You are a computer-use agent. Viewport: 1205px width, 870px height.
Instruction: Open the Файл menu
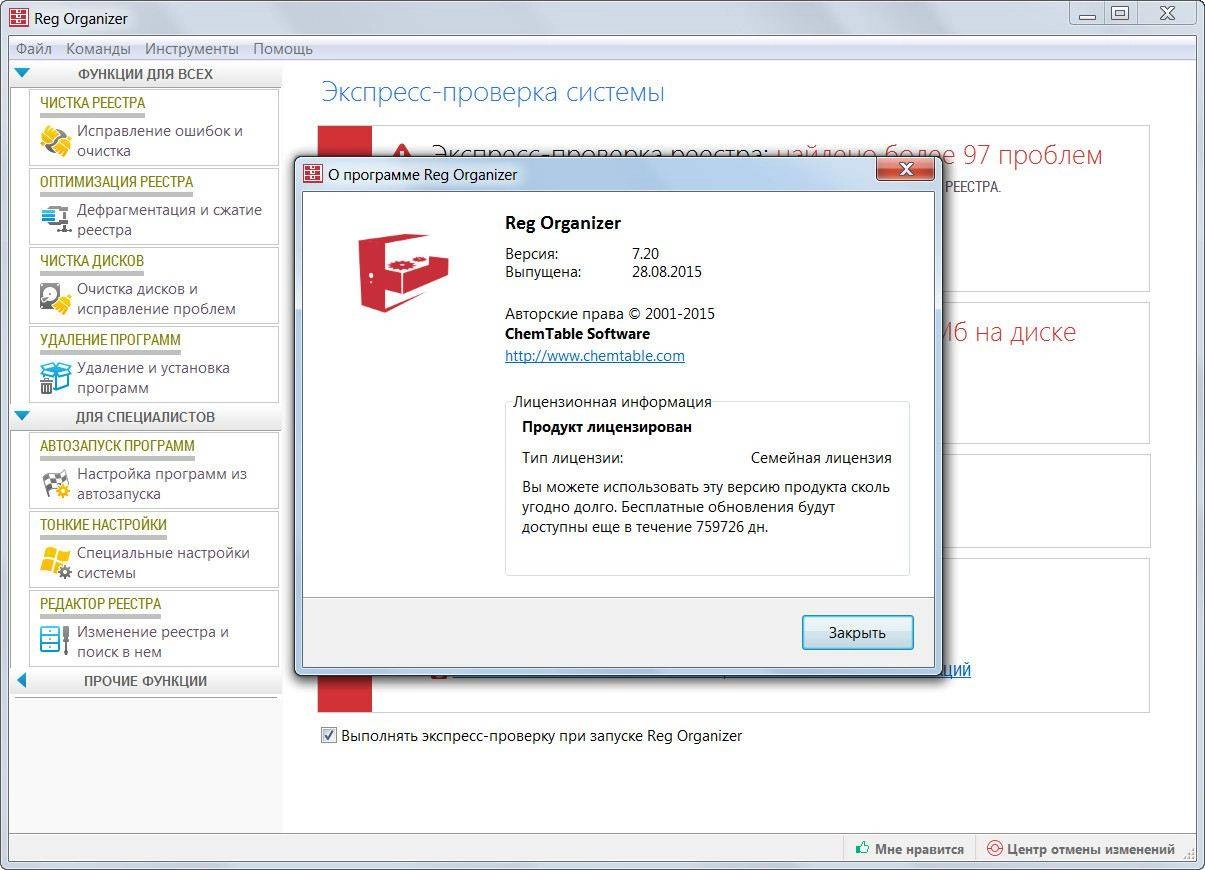point(34,48)
